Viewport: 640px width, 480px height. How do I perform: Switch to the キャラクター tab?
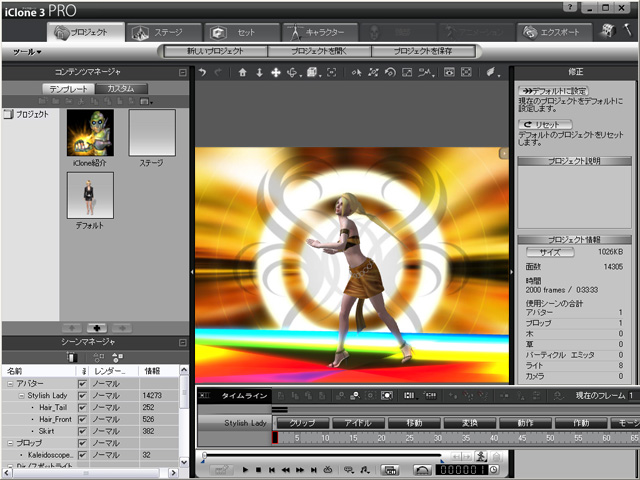coord(320,32)
